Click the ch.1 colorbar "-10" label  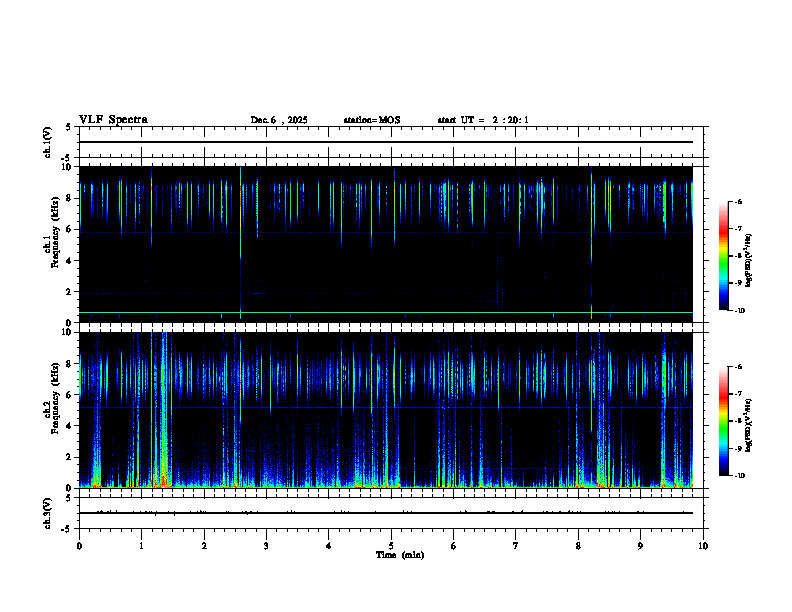tap(740, 311)
